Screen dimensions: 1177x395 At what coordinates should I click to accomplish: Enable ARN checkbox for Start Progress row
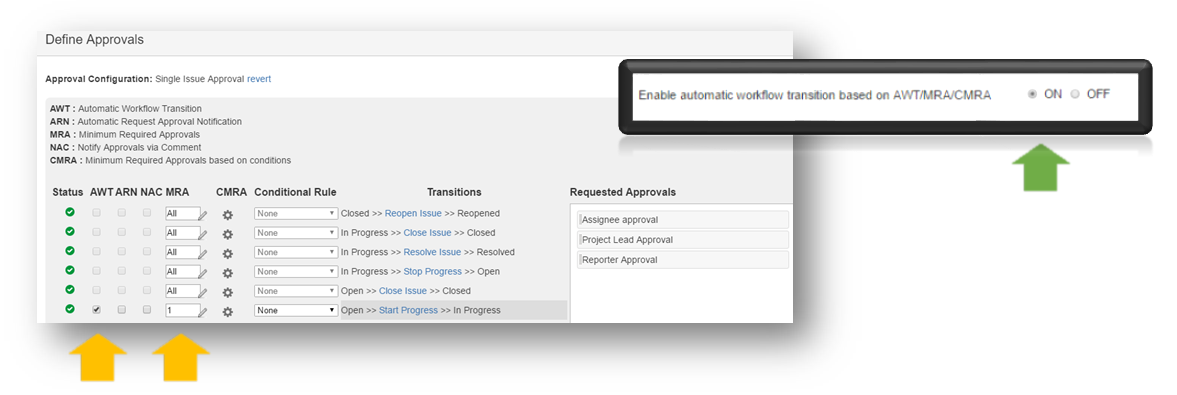click(x=122, y=309)
